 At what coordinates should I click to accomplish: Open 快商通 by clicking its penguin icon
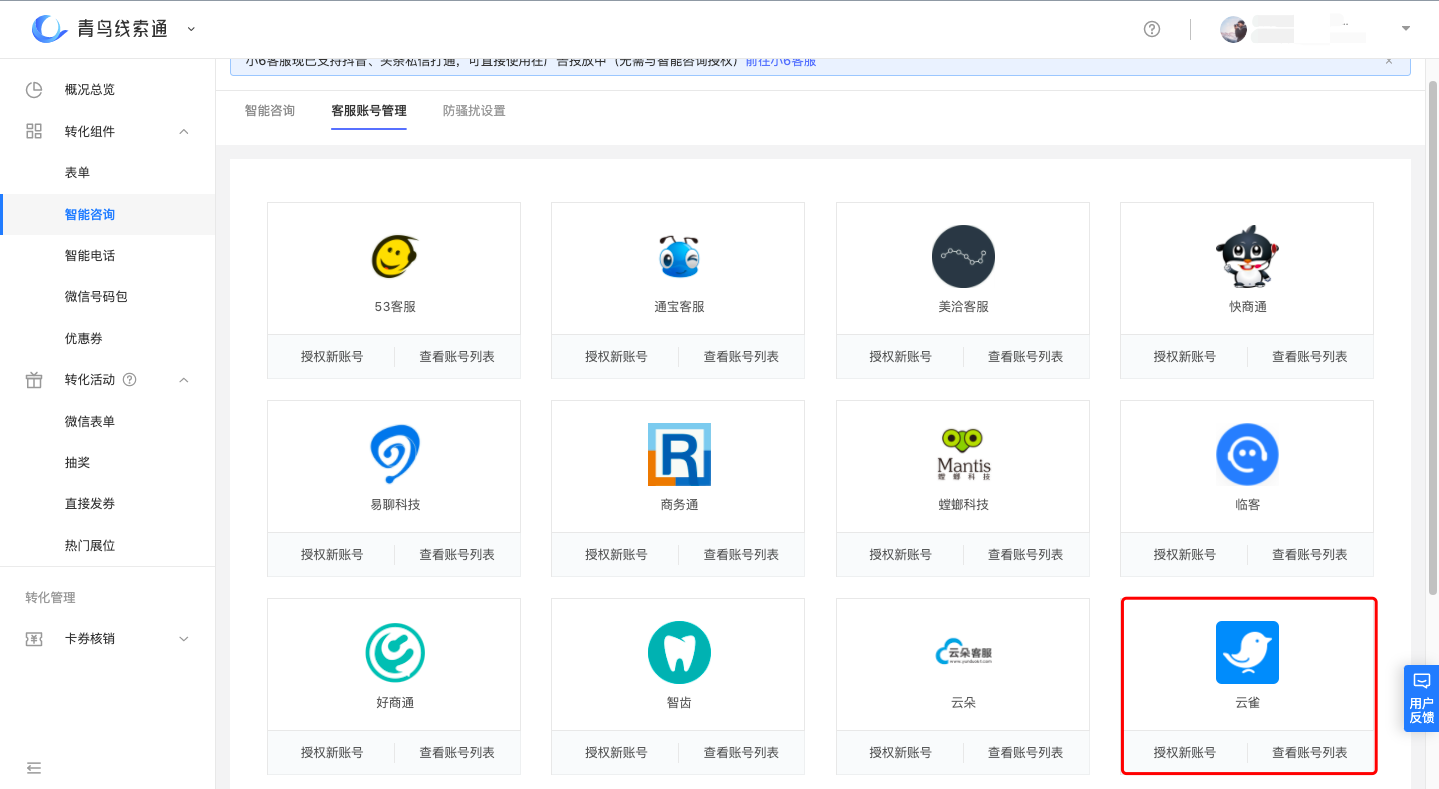tap(1246, 256)
